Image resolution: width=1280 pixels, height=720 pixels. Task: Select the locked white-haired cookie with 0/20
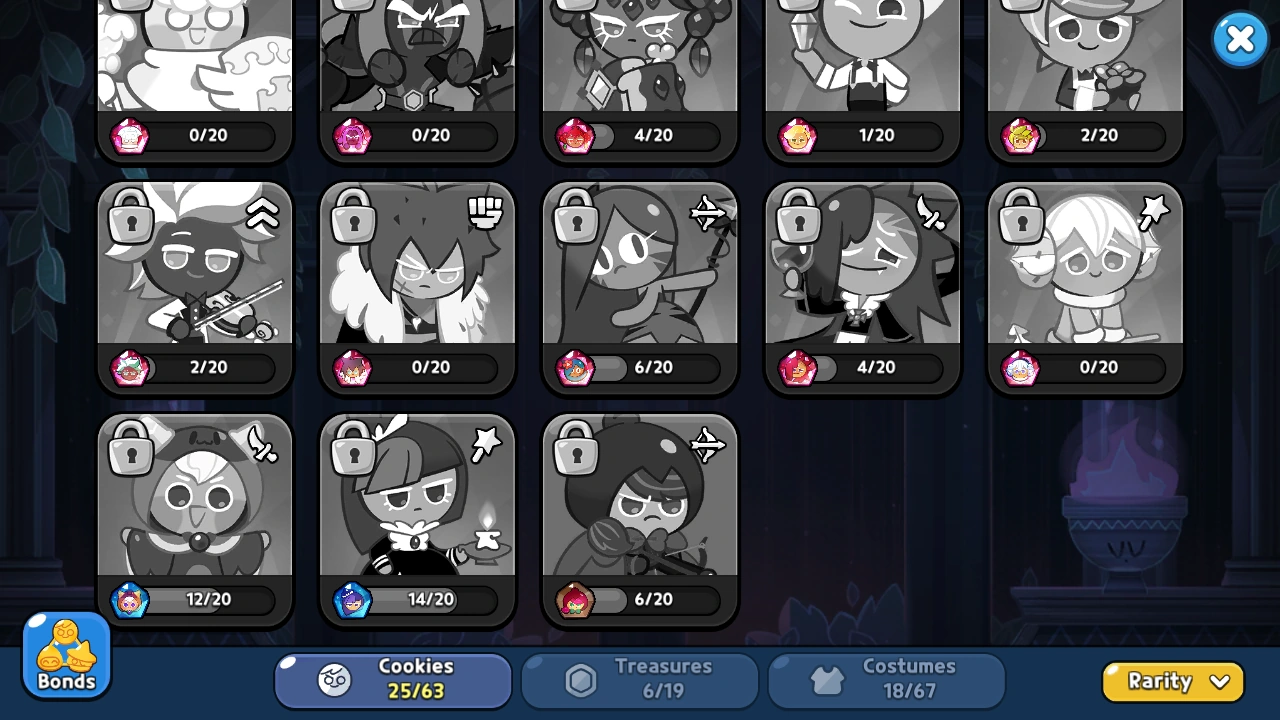coord(1085,288)
